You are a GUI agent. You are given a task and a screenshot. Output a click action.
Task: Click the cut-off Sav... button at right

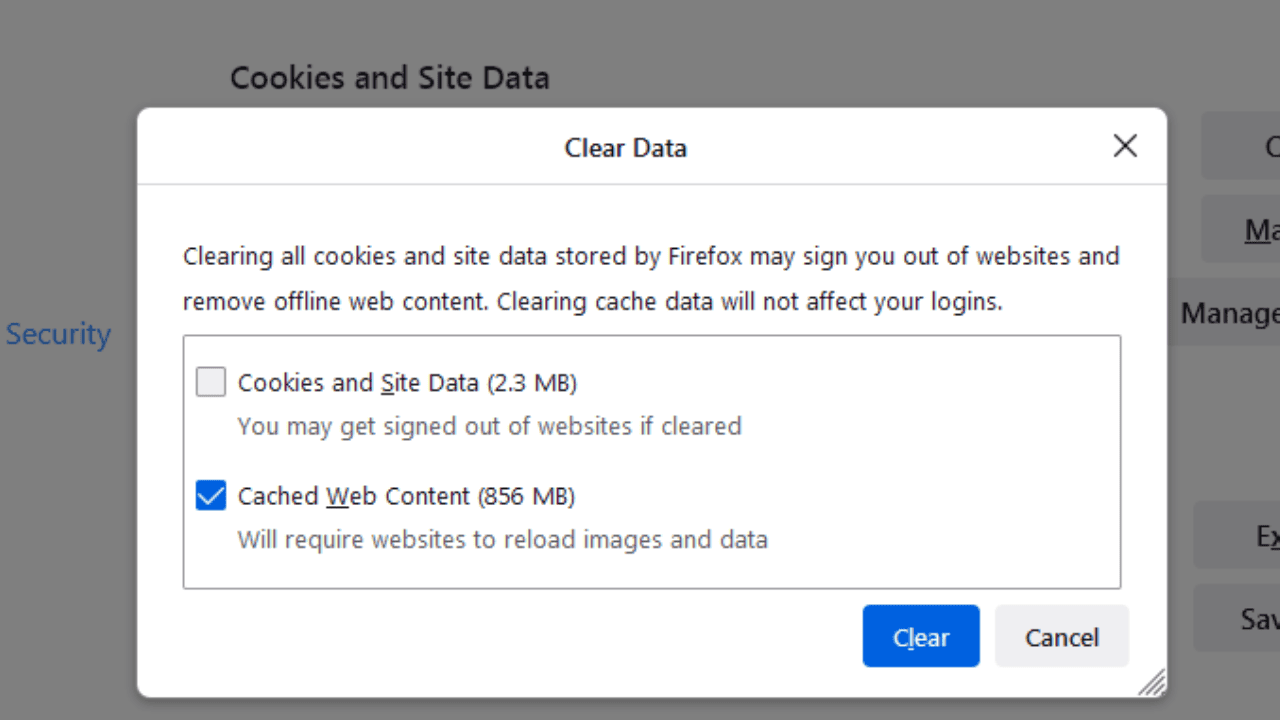coord(1237,618)
